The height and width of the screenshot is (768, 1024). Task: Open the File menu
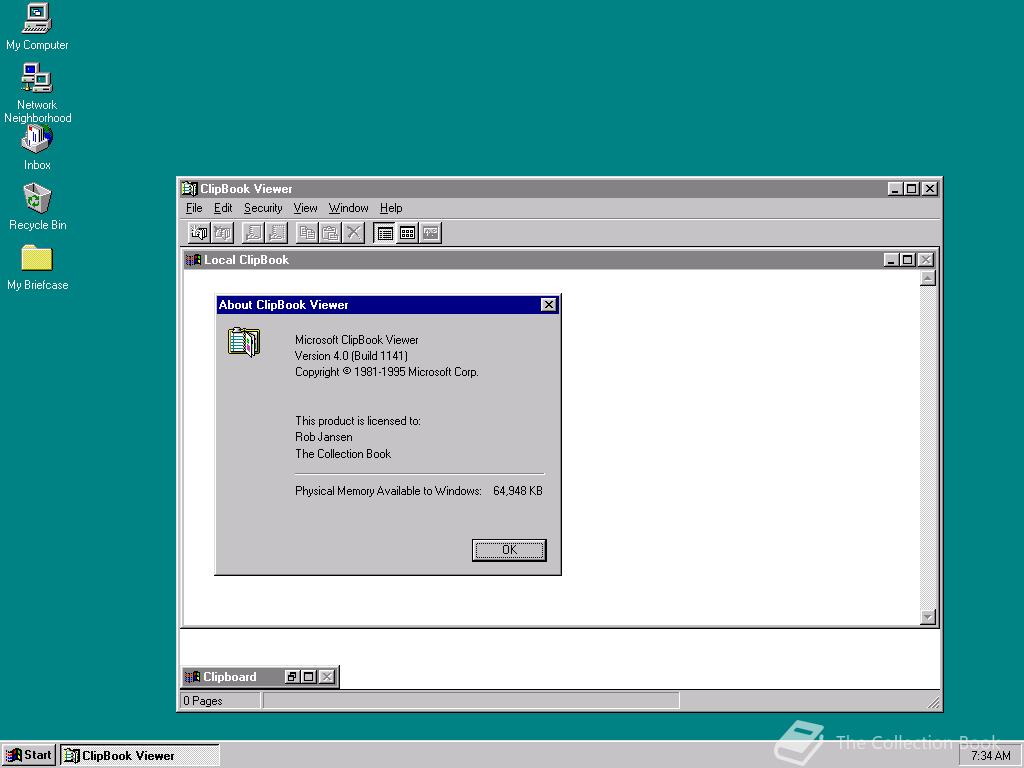pyautogui.click(x=194, y=208)
